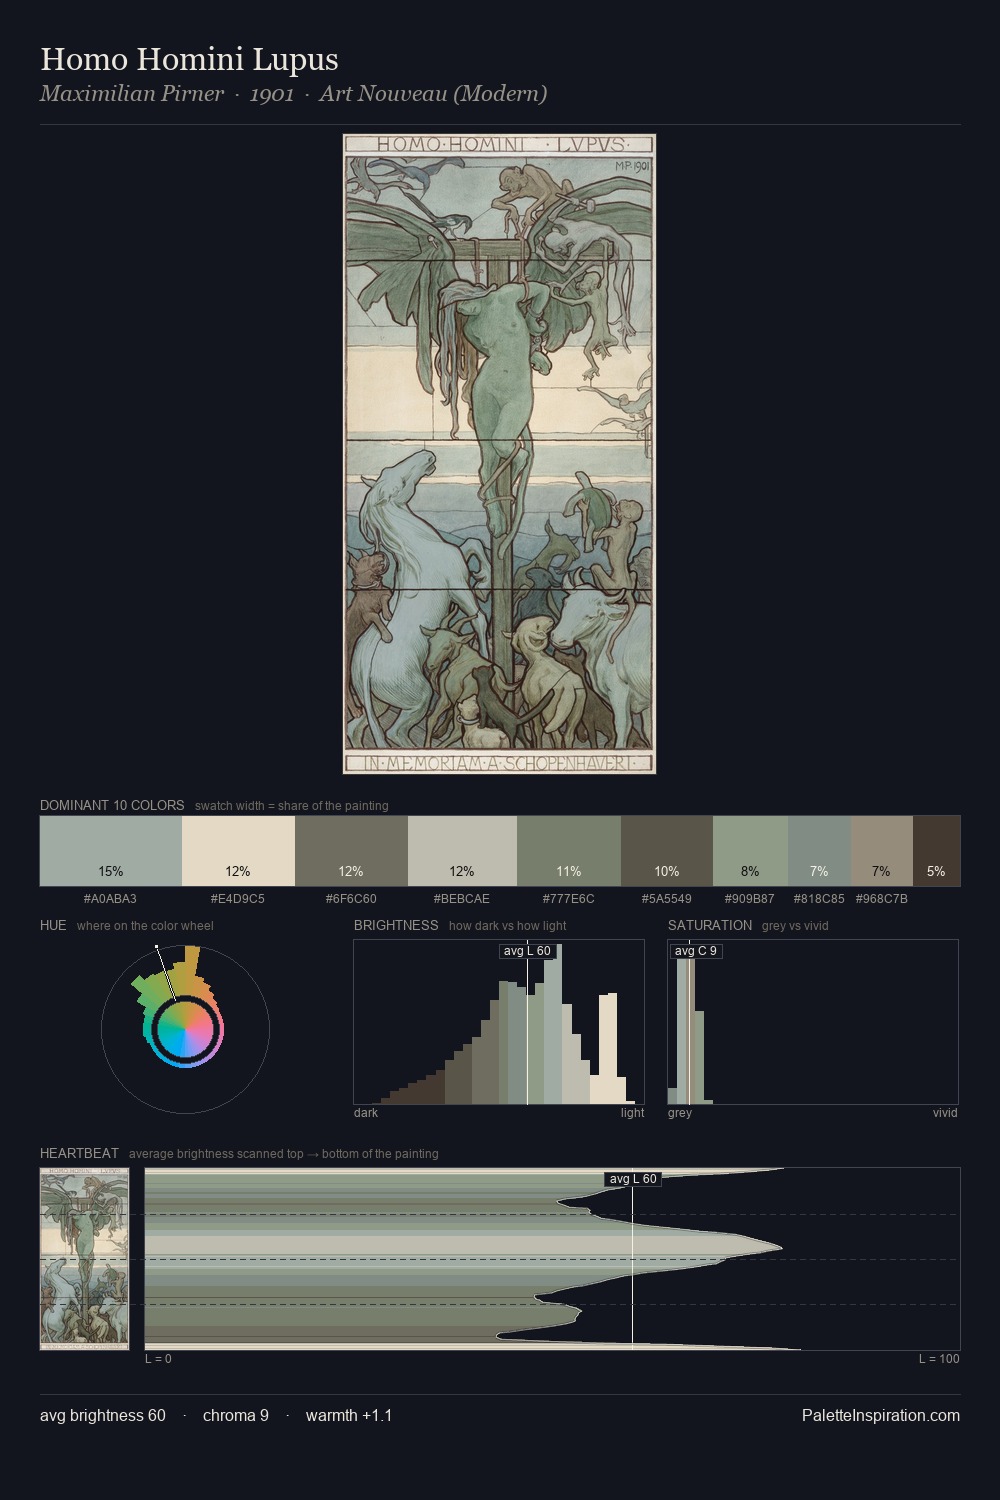Click the 'avg brightness 60' footer stat

pyautogui.click(x=103, y=1415)
